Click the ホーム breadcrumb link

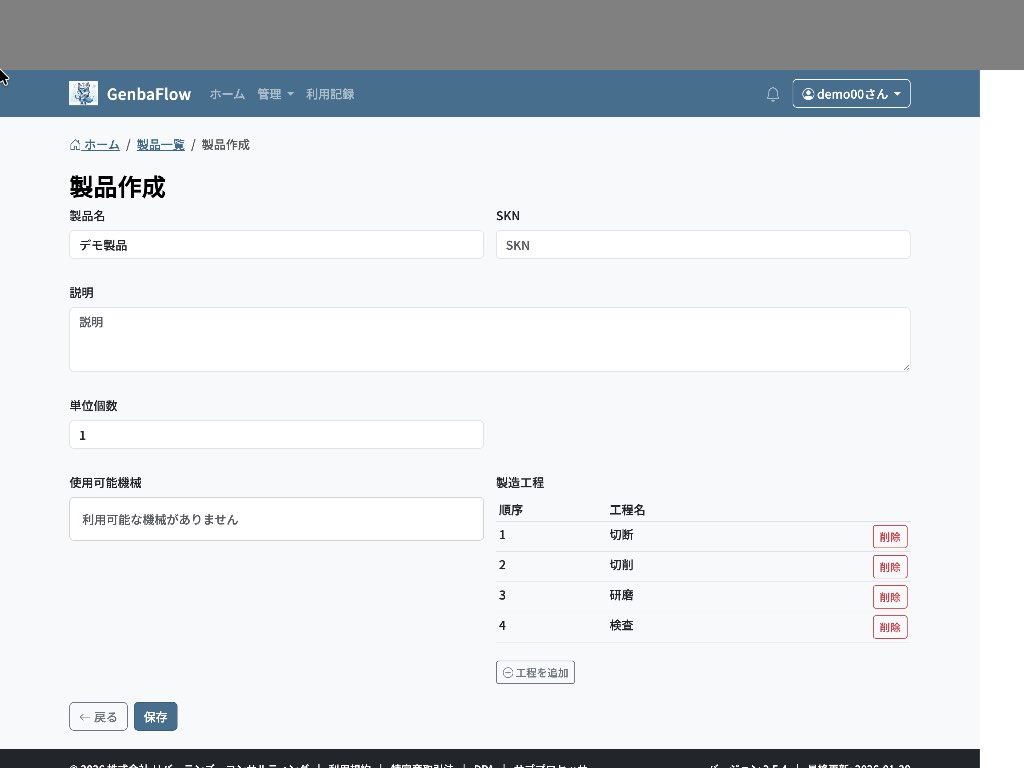95,145
